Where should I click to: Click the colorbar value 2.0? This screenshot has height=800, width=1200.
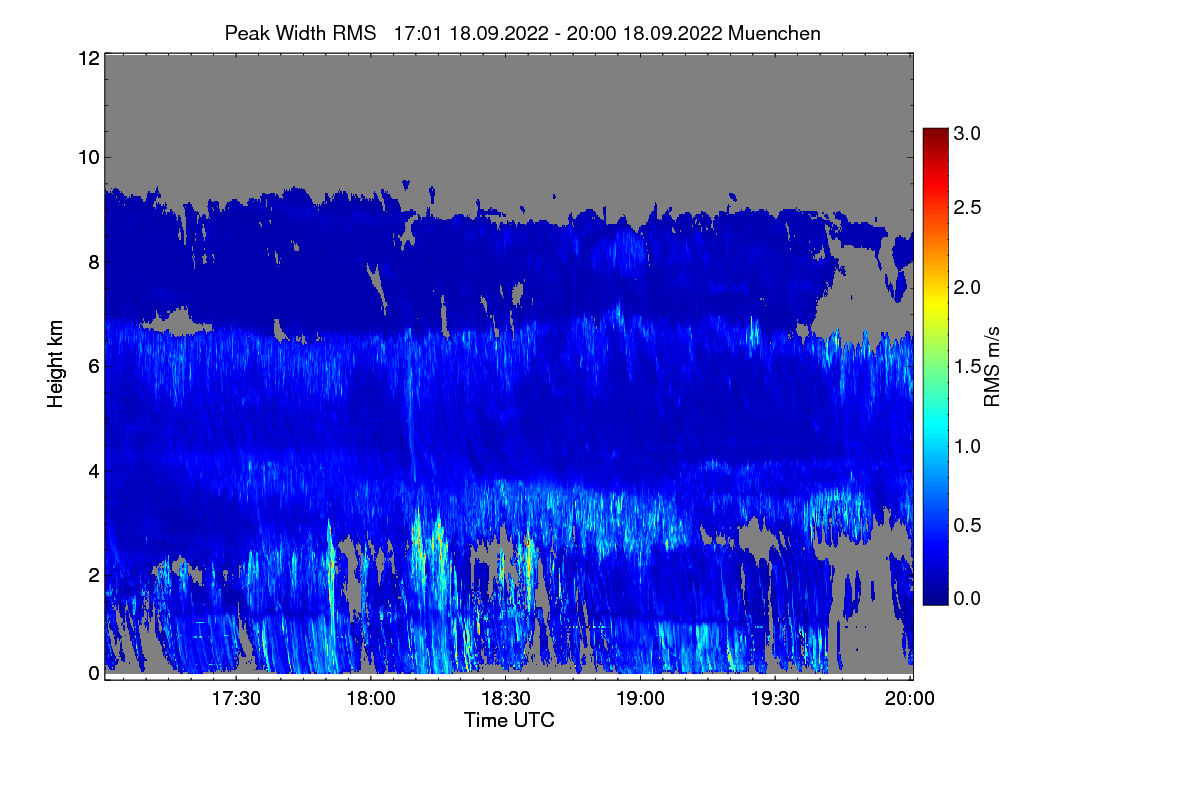(x=968, y=287)
